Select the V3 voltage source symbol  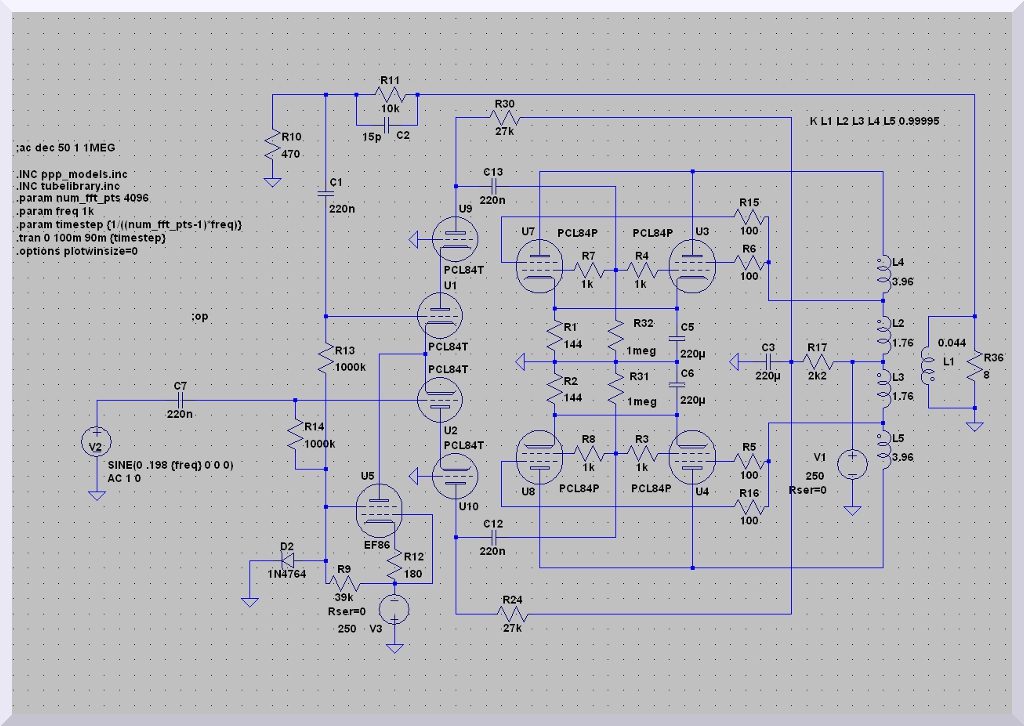[x=396, y=609]
